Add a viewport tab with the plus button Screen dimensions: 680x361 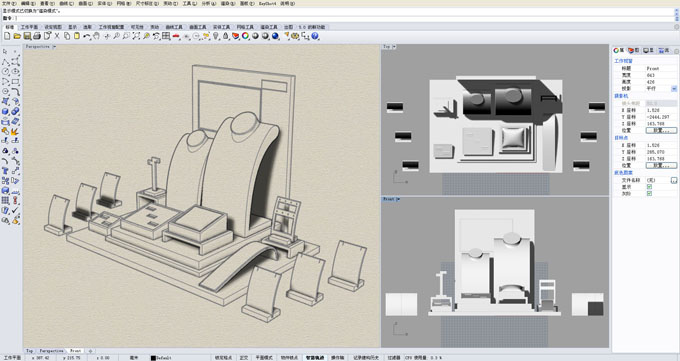click(x=90, y=351)
